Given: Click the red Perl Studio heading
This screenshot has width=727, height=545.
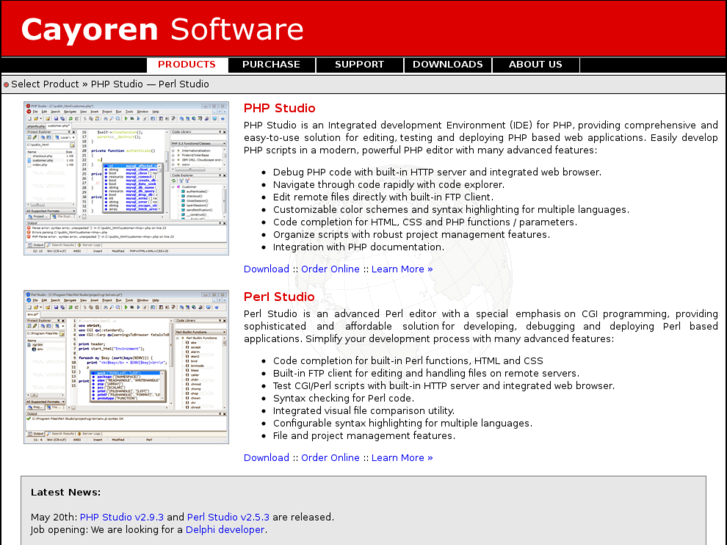Looking at the screenshot, I should (x=279, y=297).
